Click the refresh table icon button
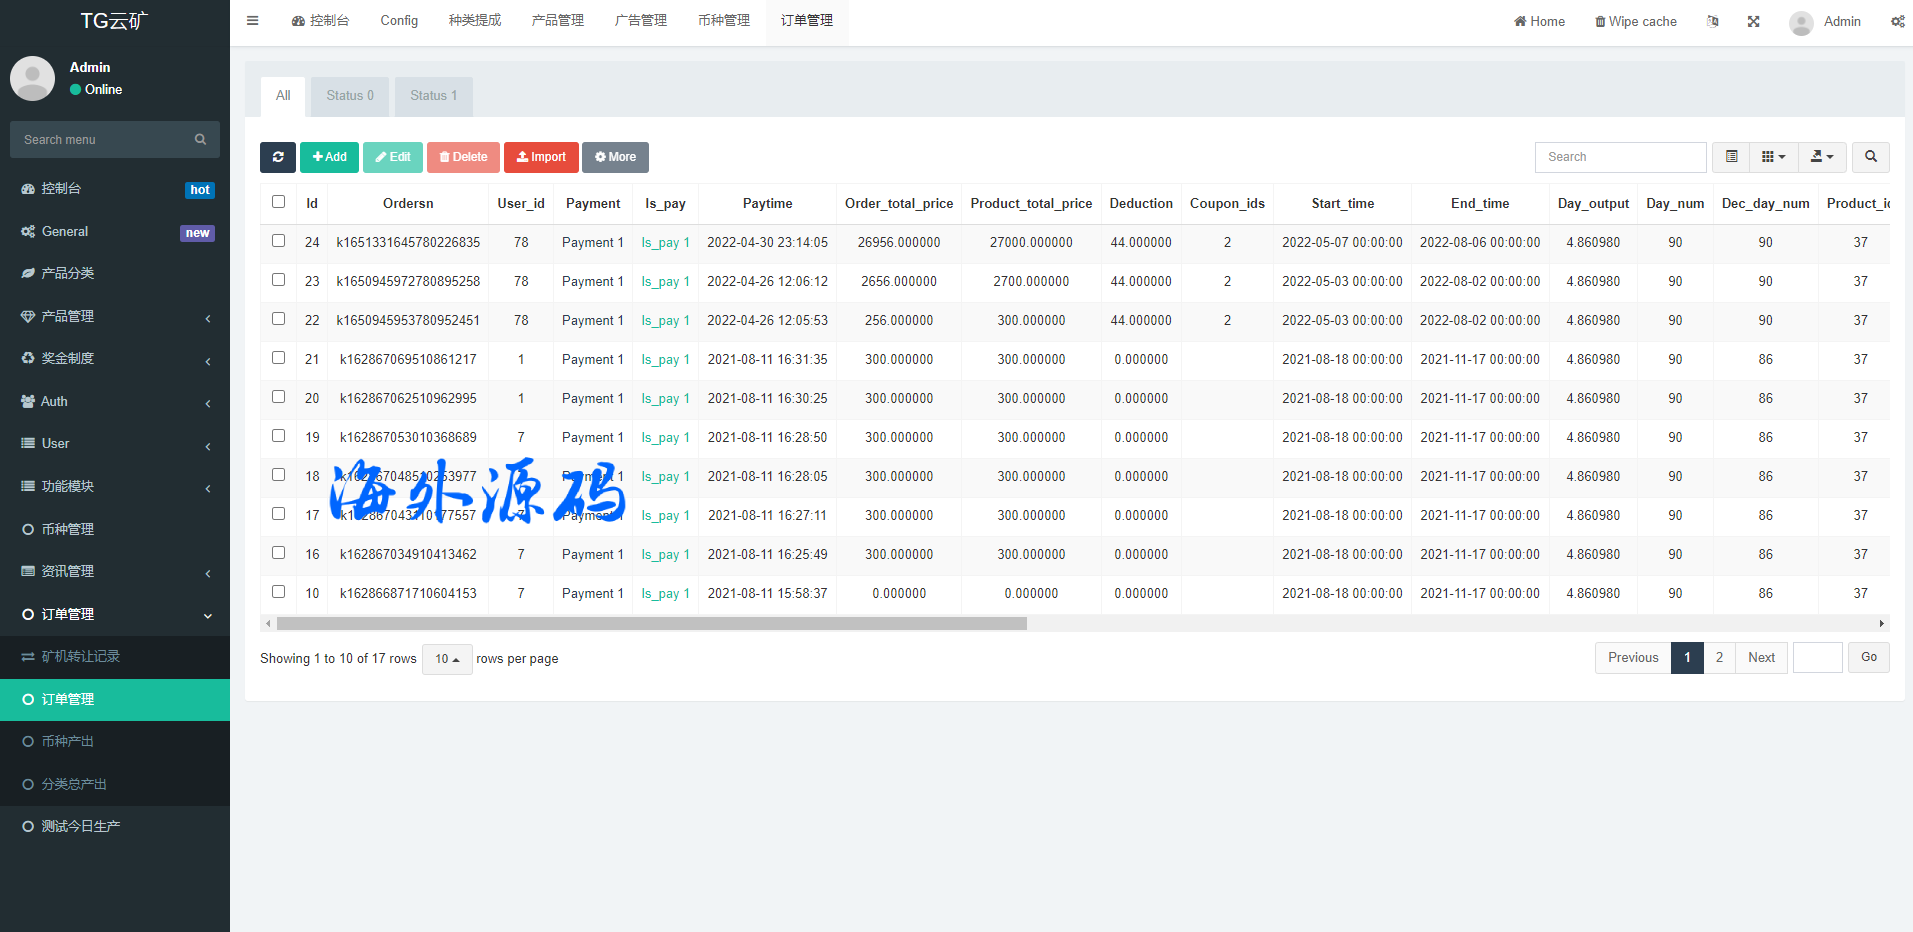This screenshot has width=1913, height=932. point(278,157)
